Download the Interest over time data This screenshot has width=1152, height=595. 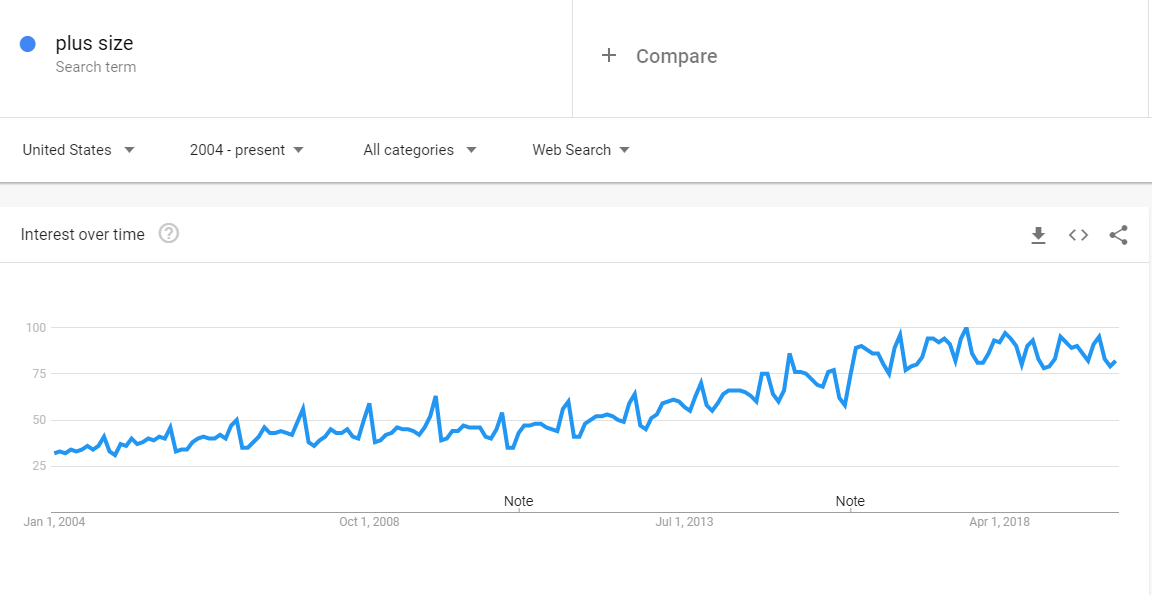(x=1038, y=235)
